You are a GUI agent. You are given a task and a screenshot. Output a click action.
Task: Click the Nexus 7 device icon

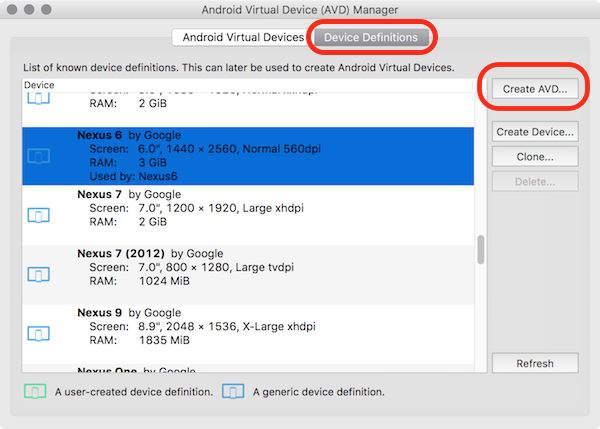coord(39,215)
